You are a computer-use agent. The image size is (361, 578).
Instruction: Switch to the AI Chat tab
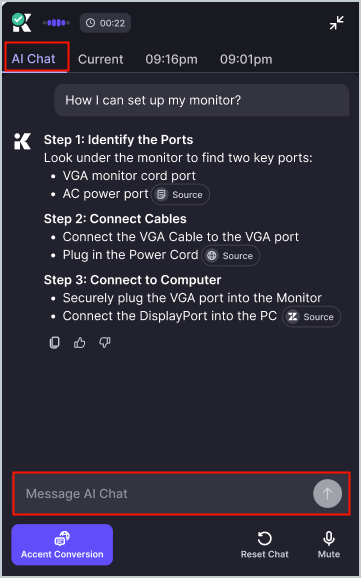34,59
